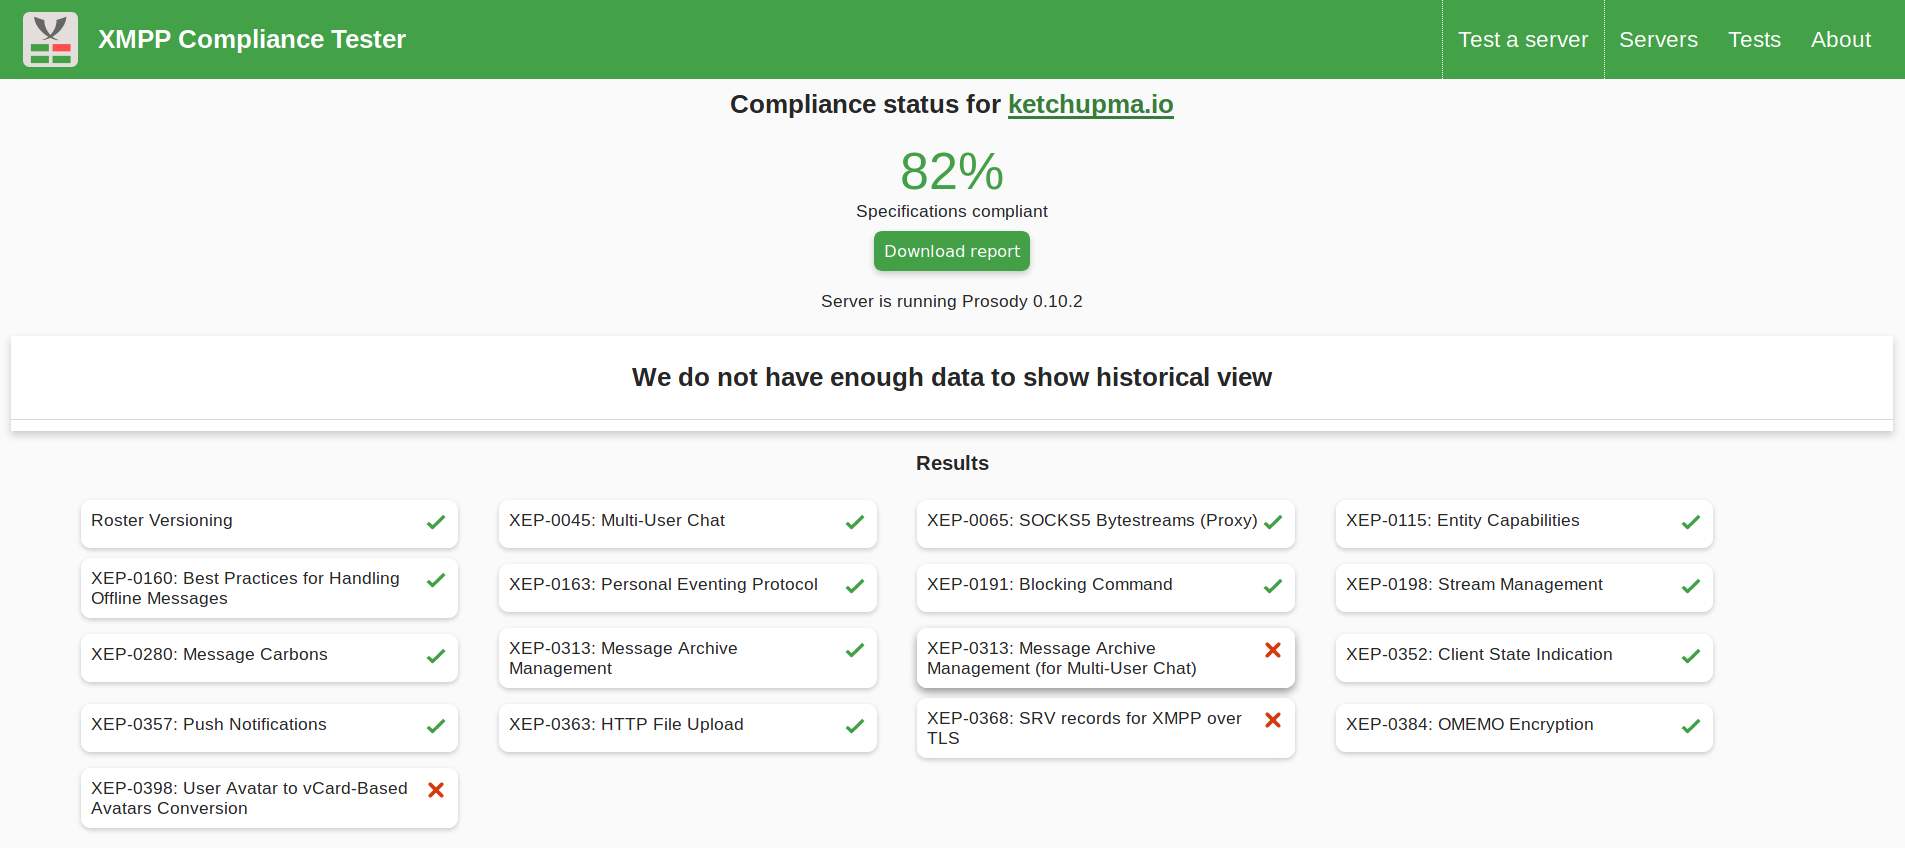Click the check icon for Push Notifications

tap(436, 726)
